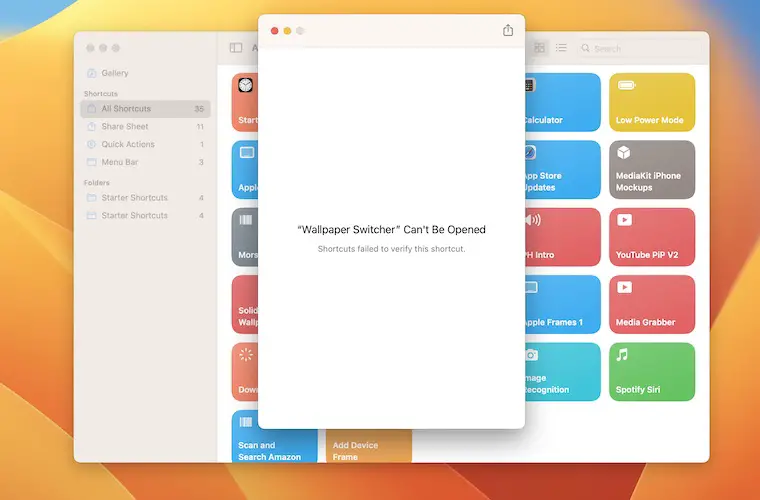Switch to list view
The image size is (760, 500).
[561, 48]
